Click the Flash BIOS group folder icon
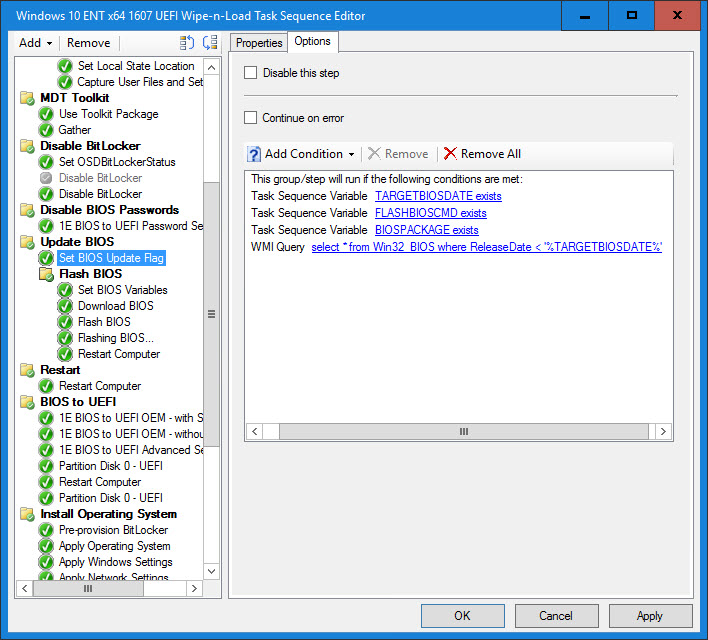This screenshot has width=708, height=640. coord(46,274)
